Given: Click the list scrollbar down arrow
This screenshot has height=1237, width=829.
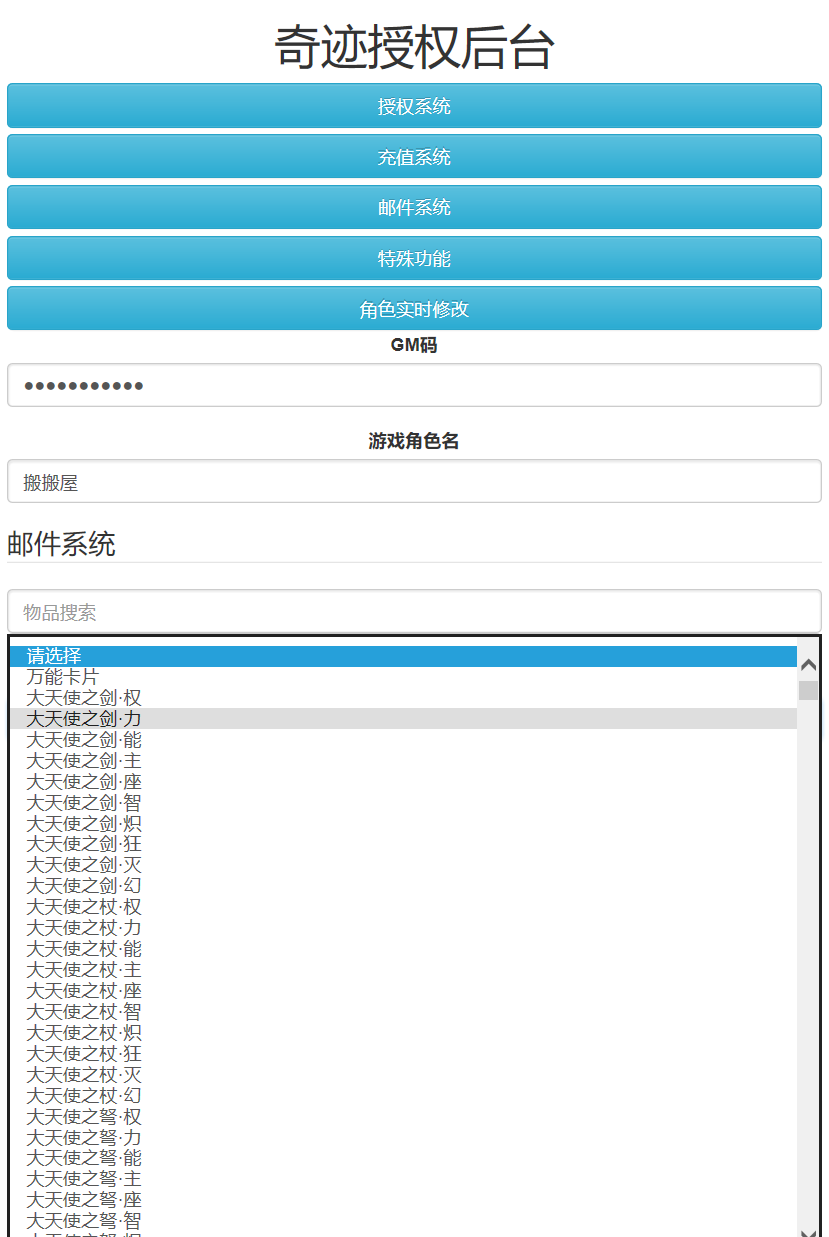Looking at the screenshot, I should point(808,1230).
